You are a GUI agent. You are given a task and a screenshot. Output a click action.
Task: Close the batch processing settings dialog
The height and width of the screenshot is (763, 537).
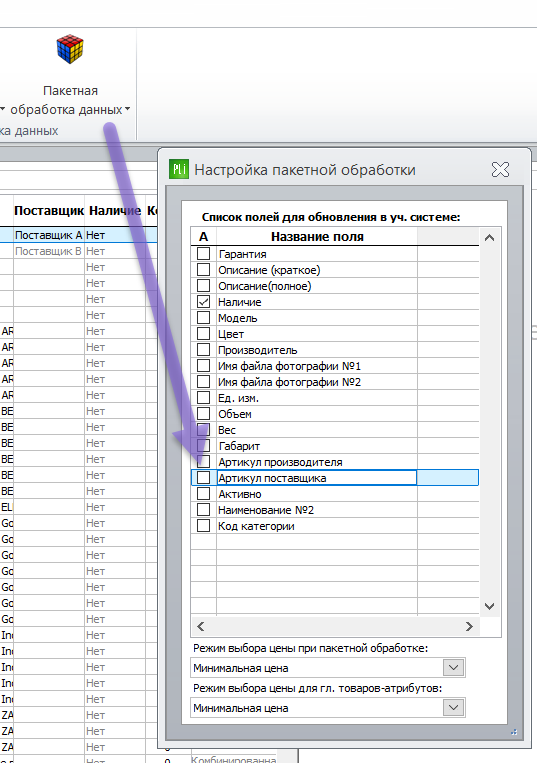[x=500, y=169]
